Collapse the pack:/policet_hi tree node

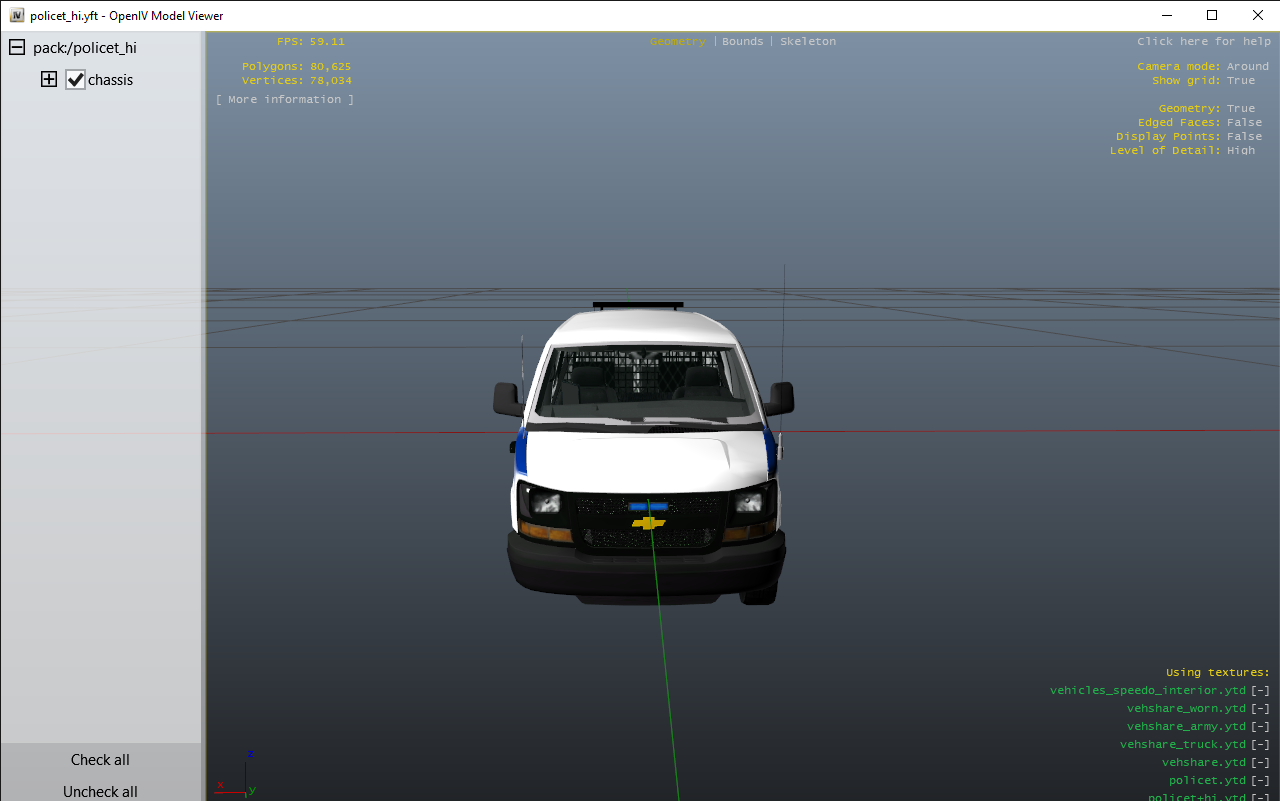[17, 47]
